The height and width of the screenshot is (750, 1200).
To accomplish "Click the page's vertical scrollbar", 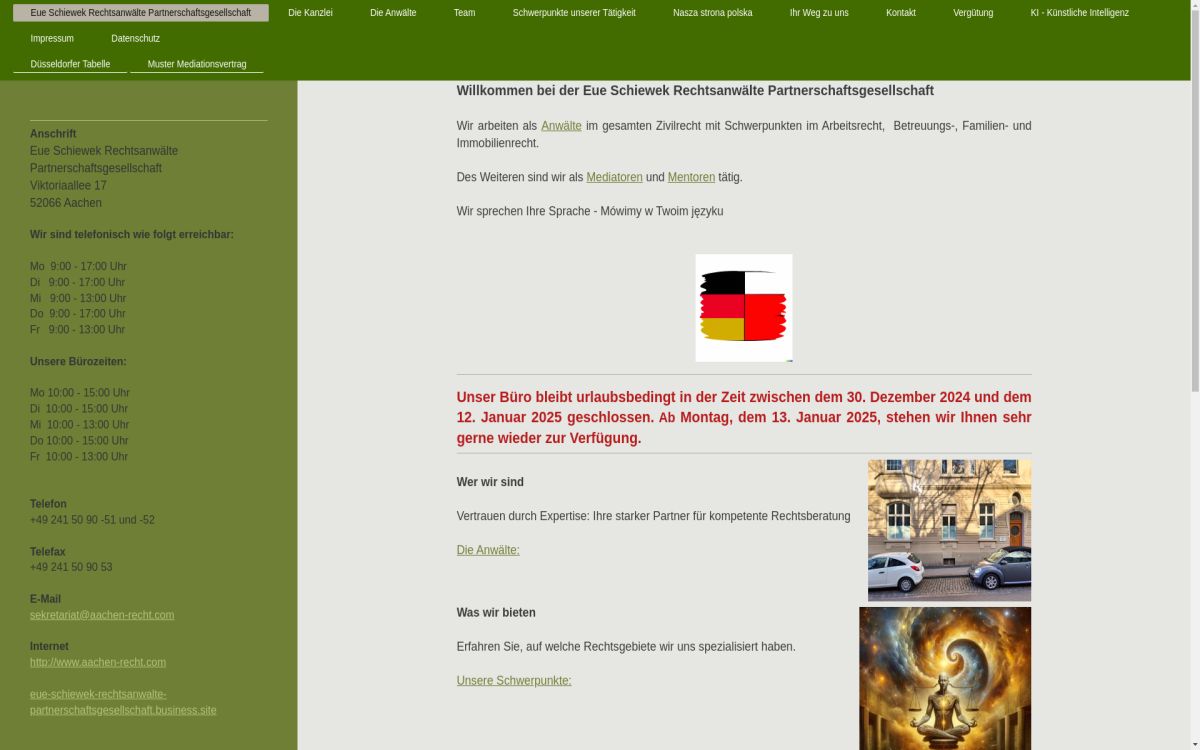I will [1195, 200].
